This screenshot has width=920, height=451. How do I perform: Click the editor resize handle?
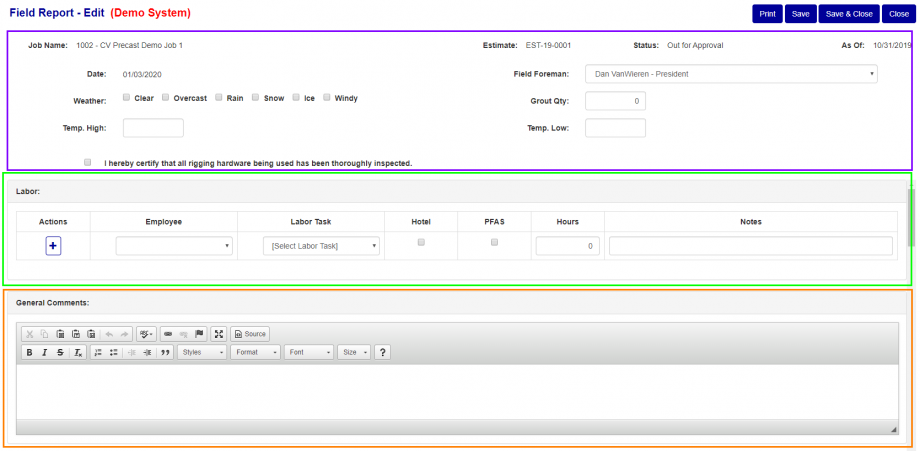894,430
